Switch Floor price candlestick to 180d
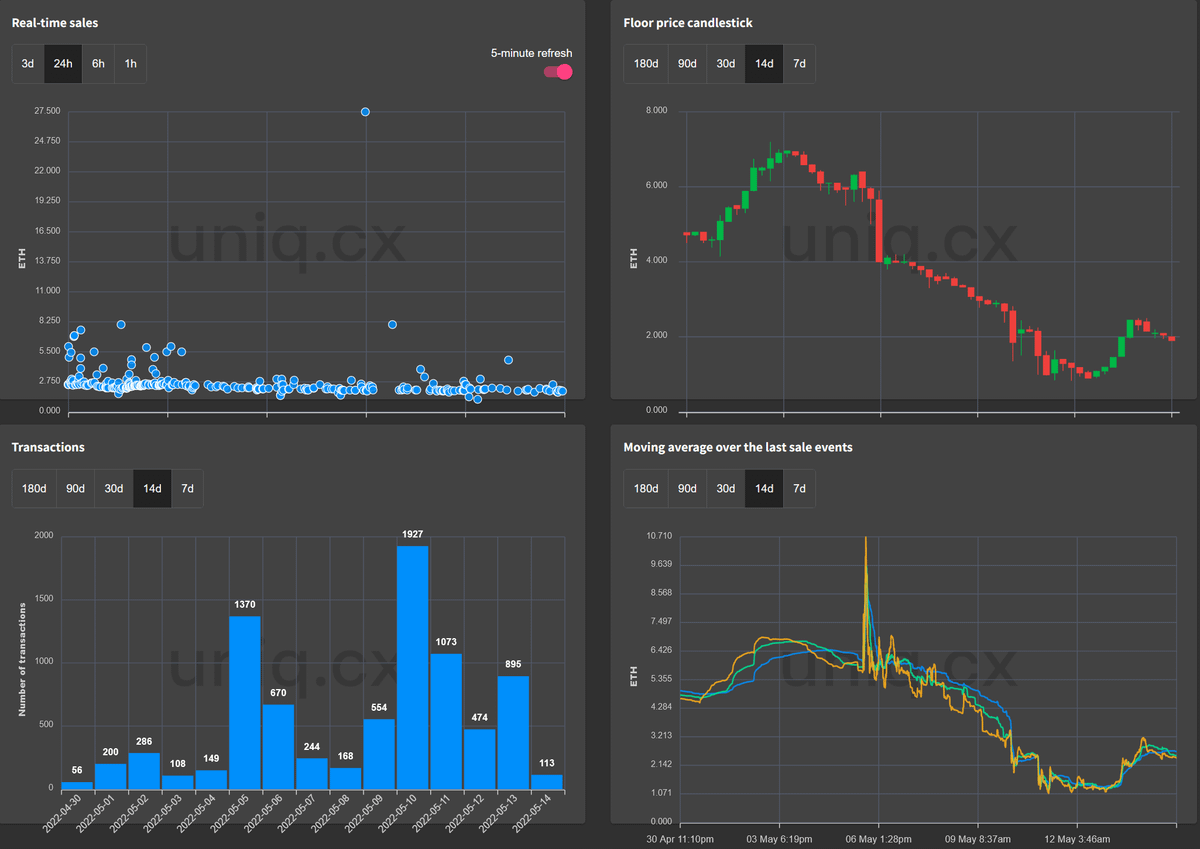1200x849 pixels. (646, 64)
